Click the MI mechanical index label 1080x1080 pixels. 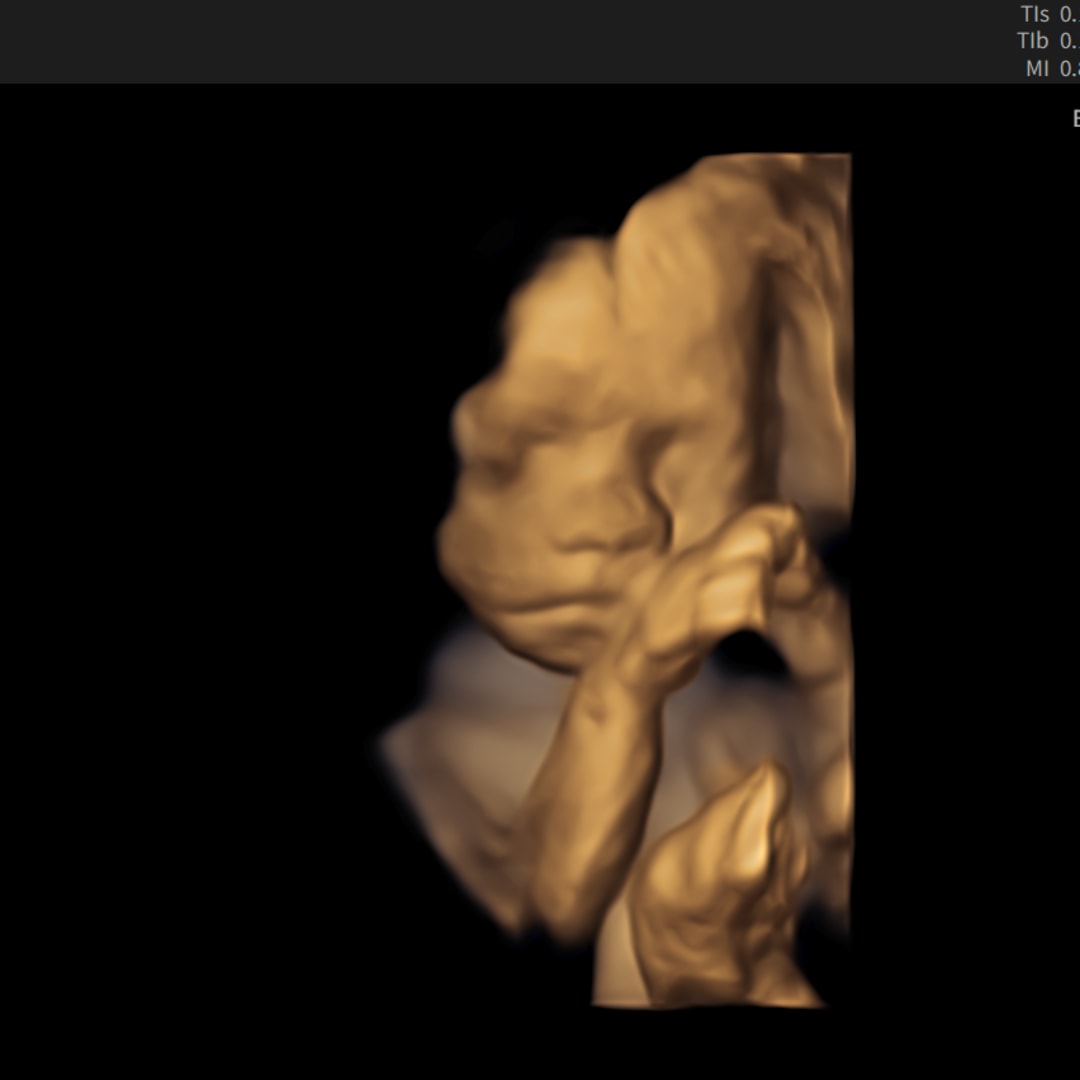click(1037, 68)
